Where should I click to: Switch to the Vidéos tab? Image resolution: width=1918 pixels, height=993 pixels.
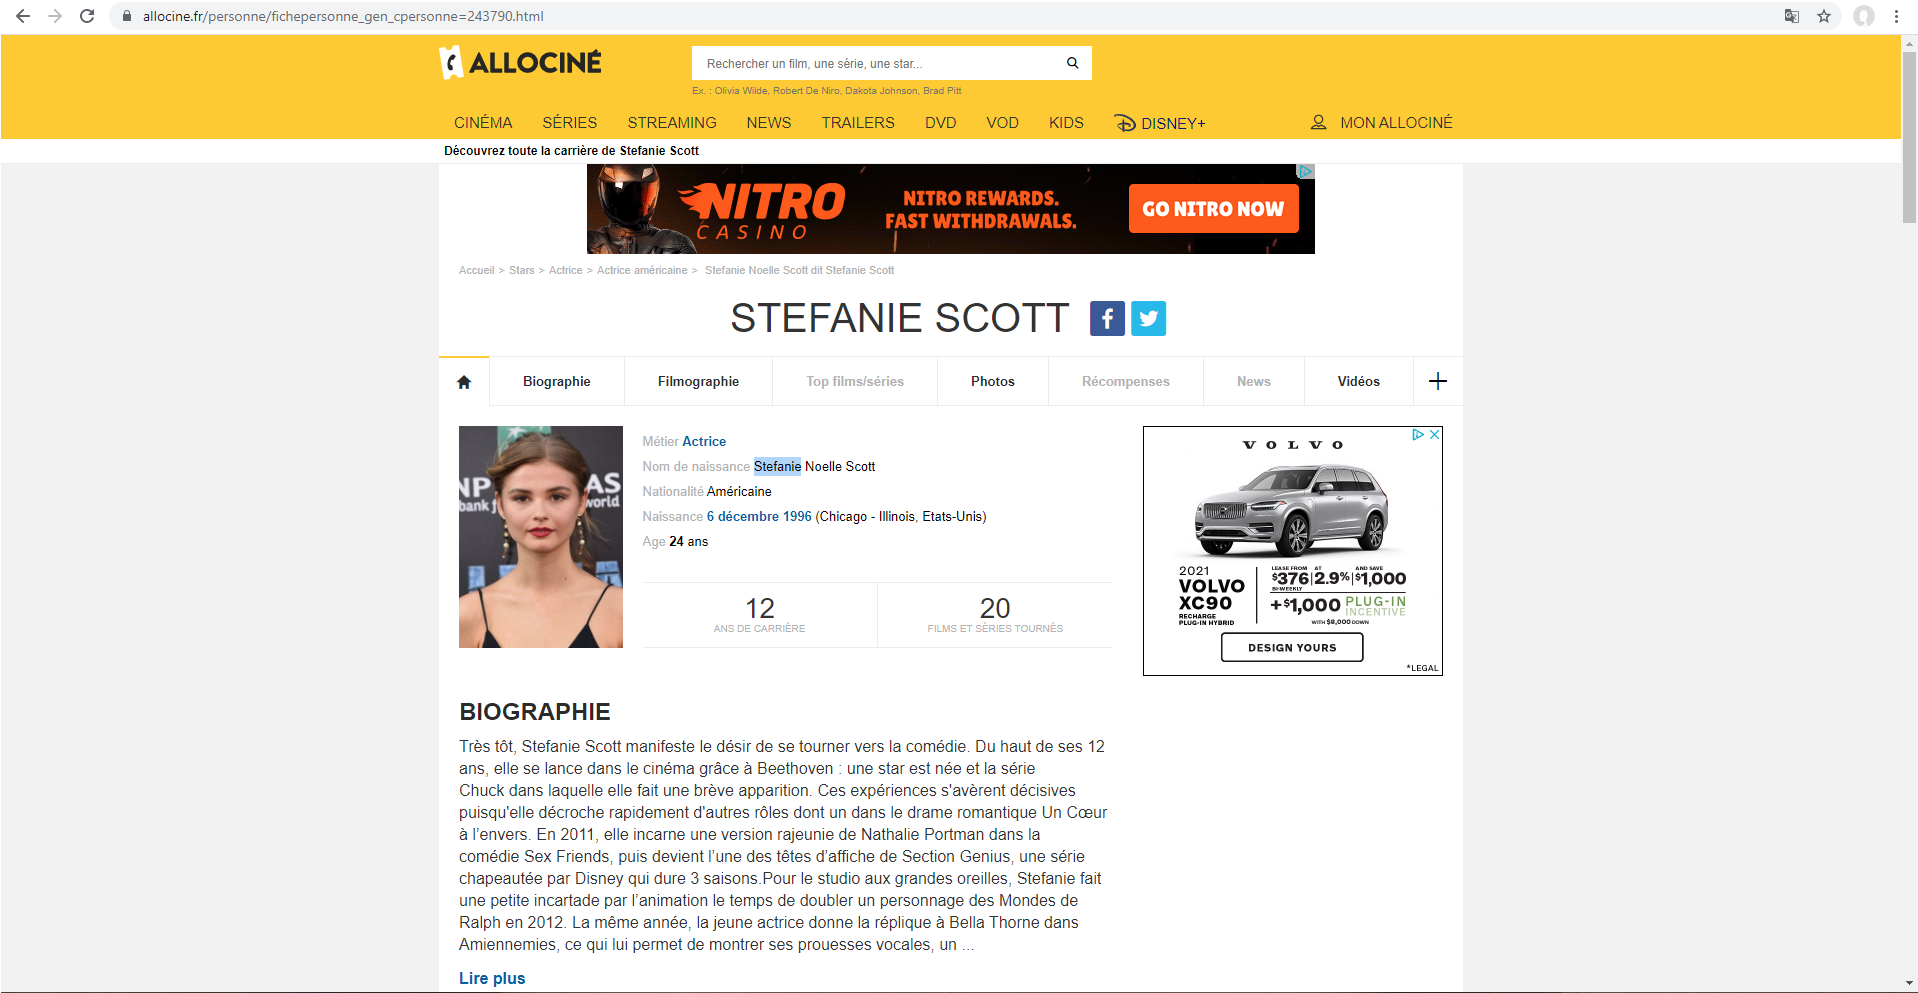(1359, 381)
